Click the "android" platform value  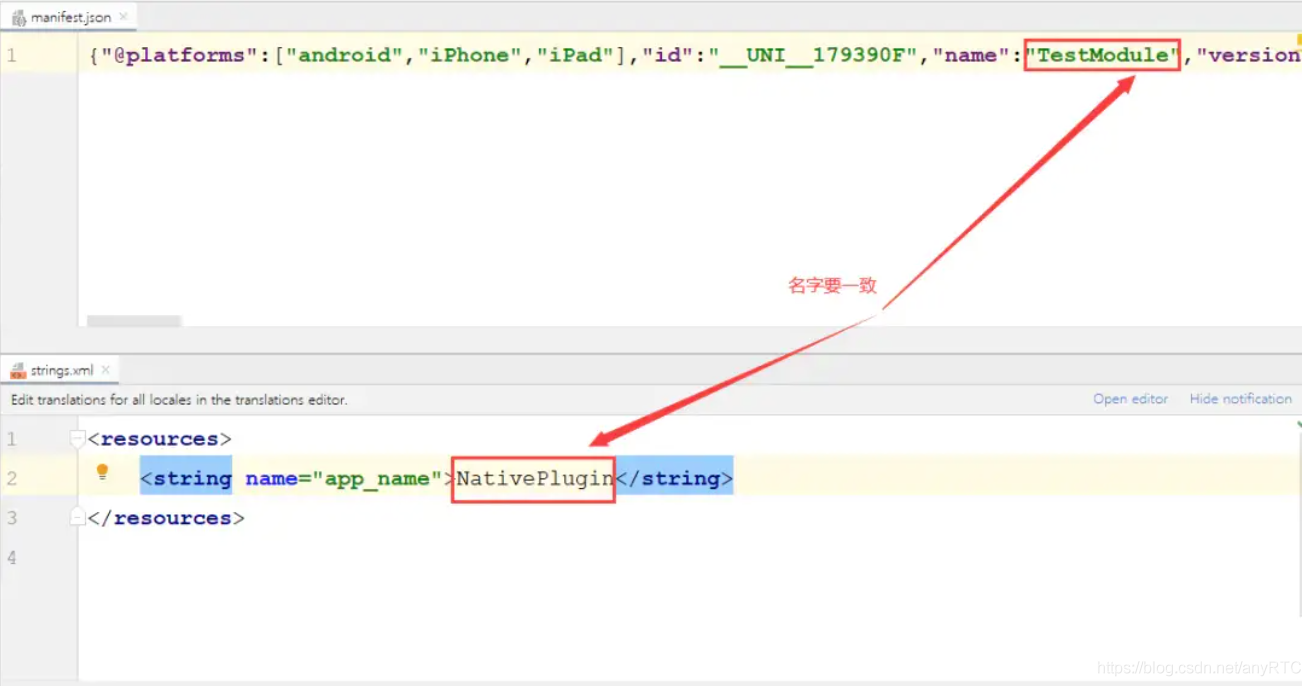pos(344,55)
